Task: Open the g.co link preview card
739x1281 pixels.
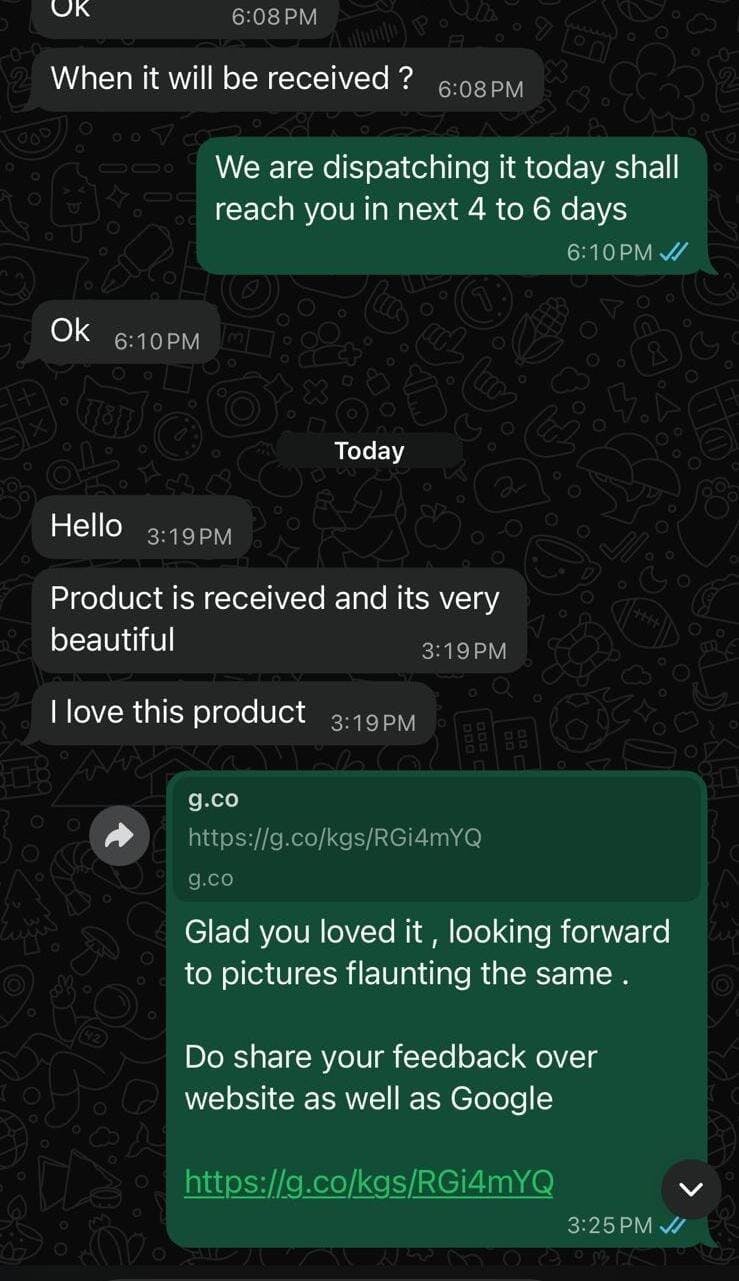Action: 436,838
